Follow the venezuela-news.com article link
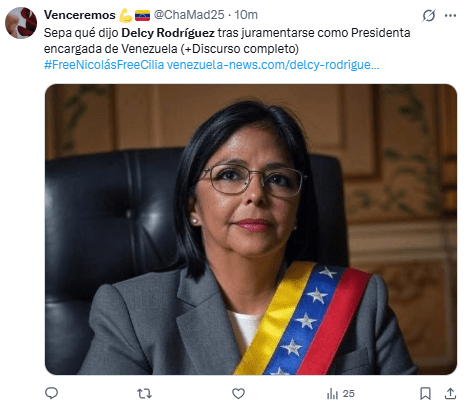The image size is (467, 409). click(x=273, y=65)
